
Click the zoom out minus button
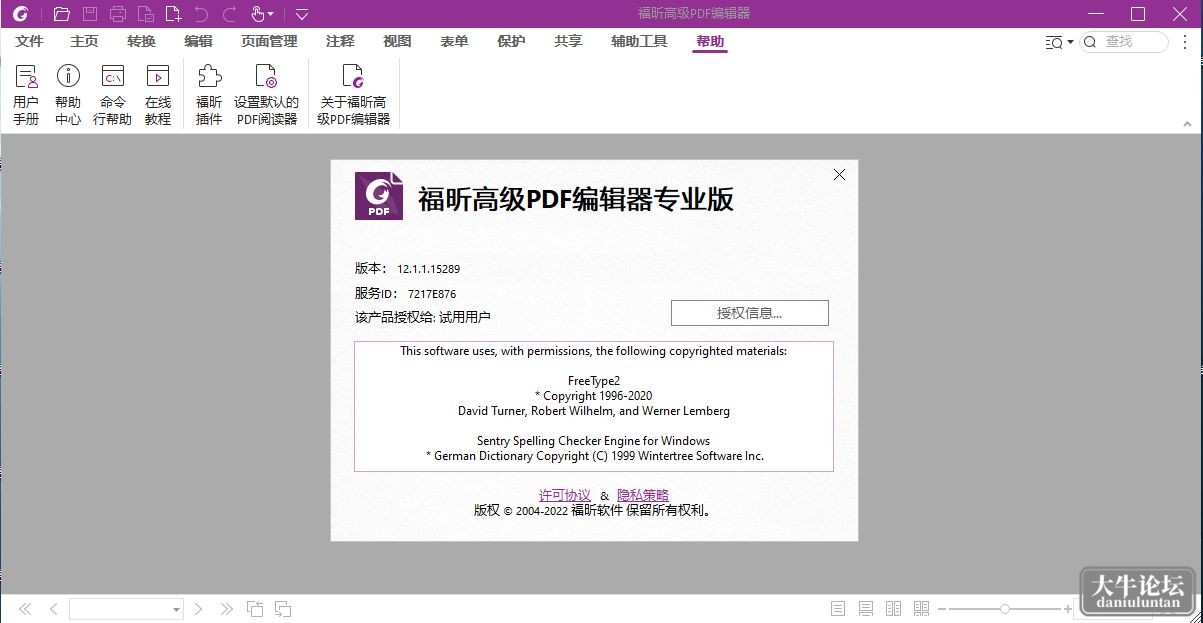click(x=941, y=609)
